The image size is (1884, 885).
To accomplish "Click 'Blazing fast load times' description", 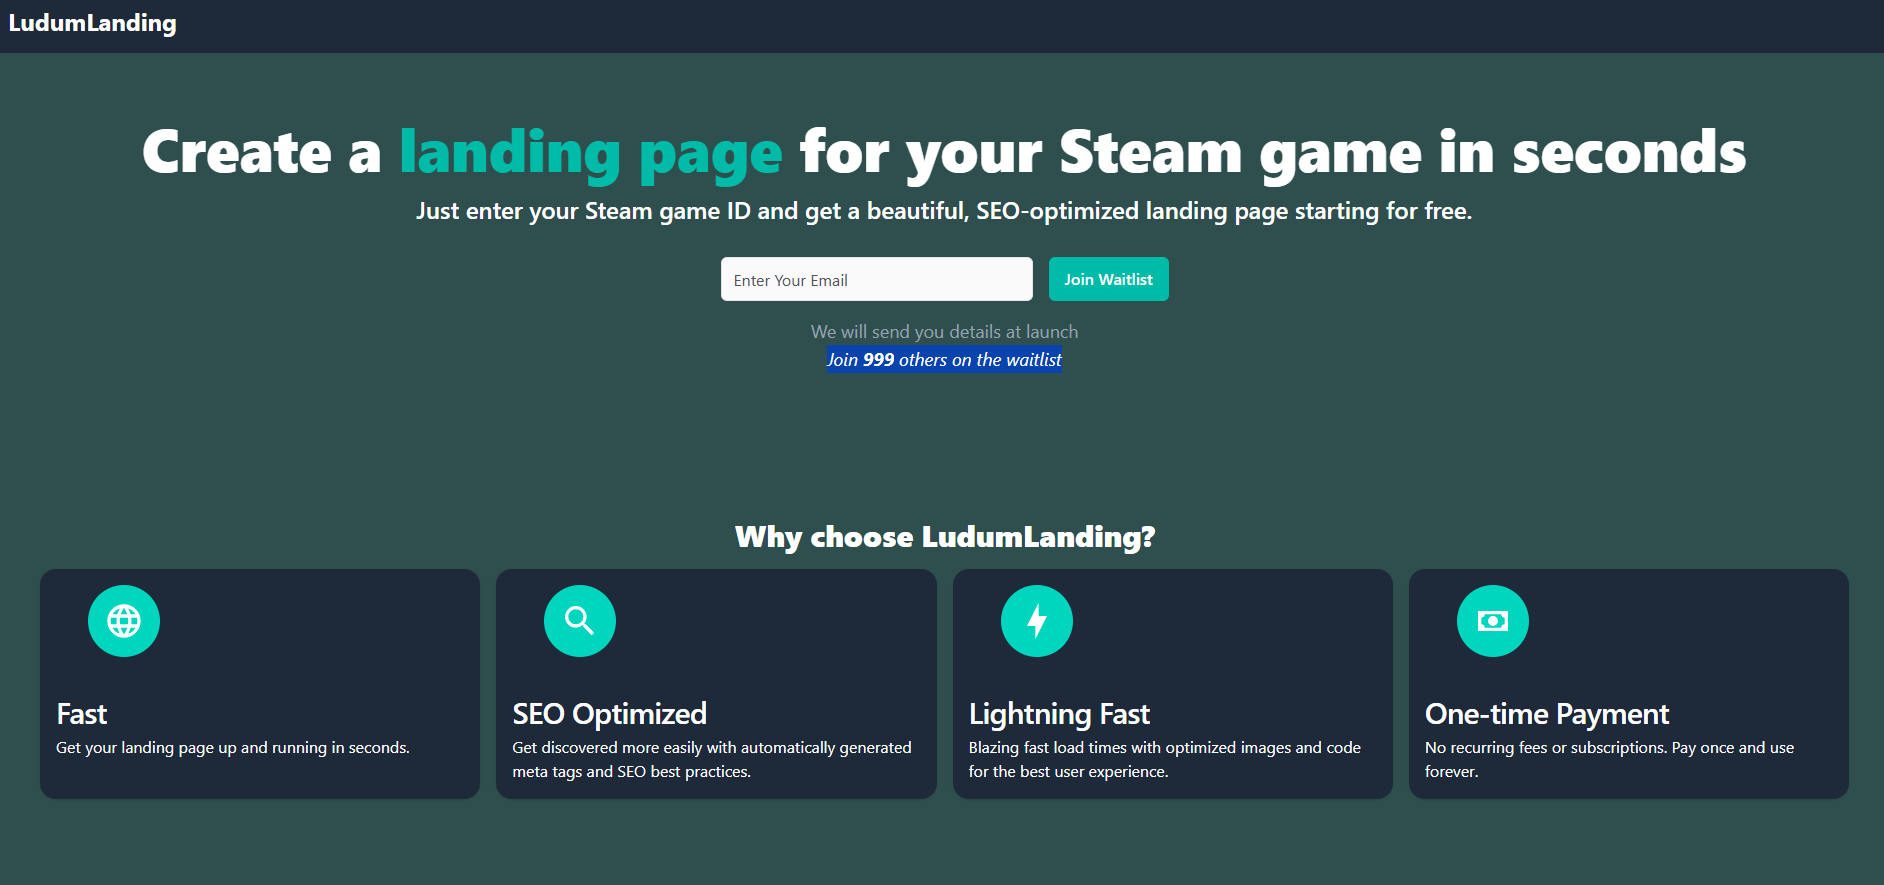I will pyautogui.click(x=1165, y=760).
